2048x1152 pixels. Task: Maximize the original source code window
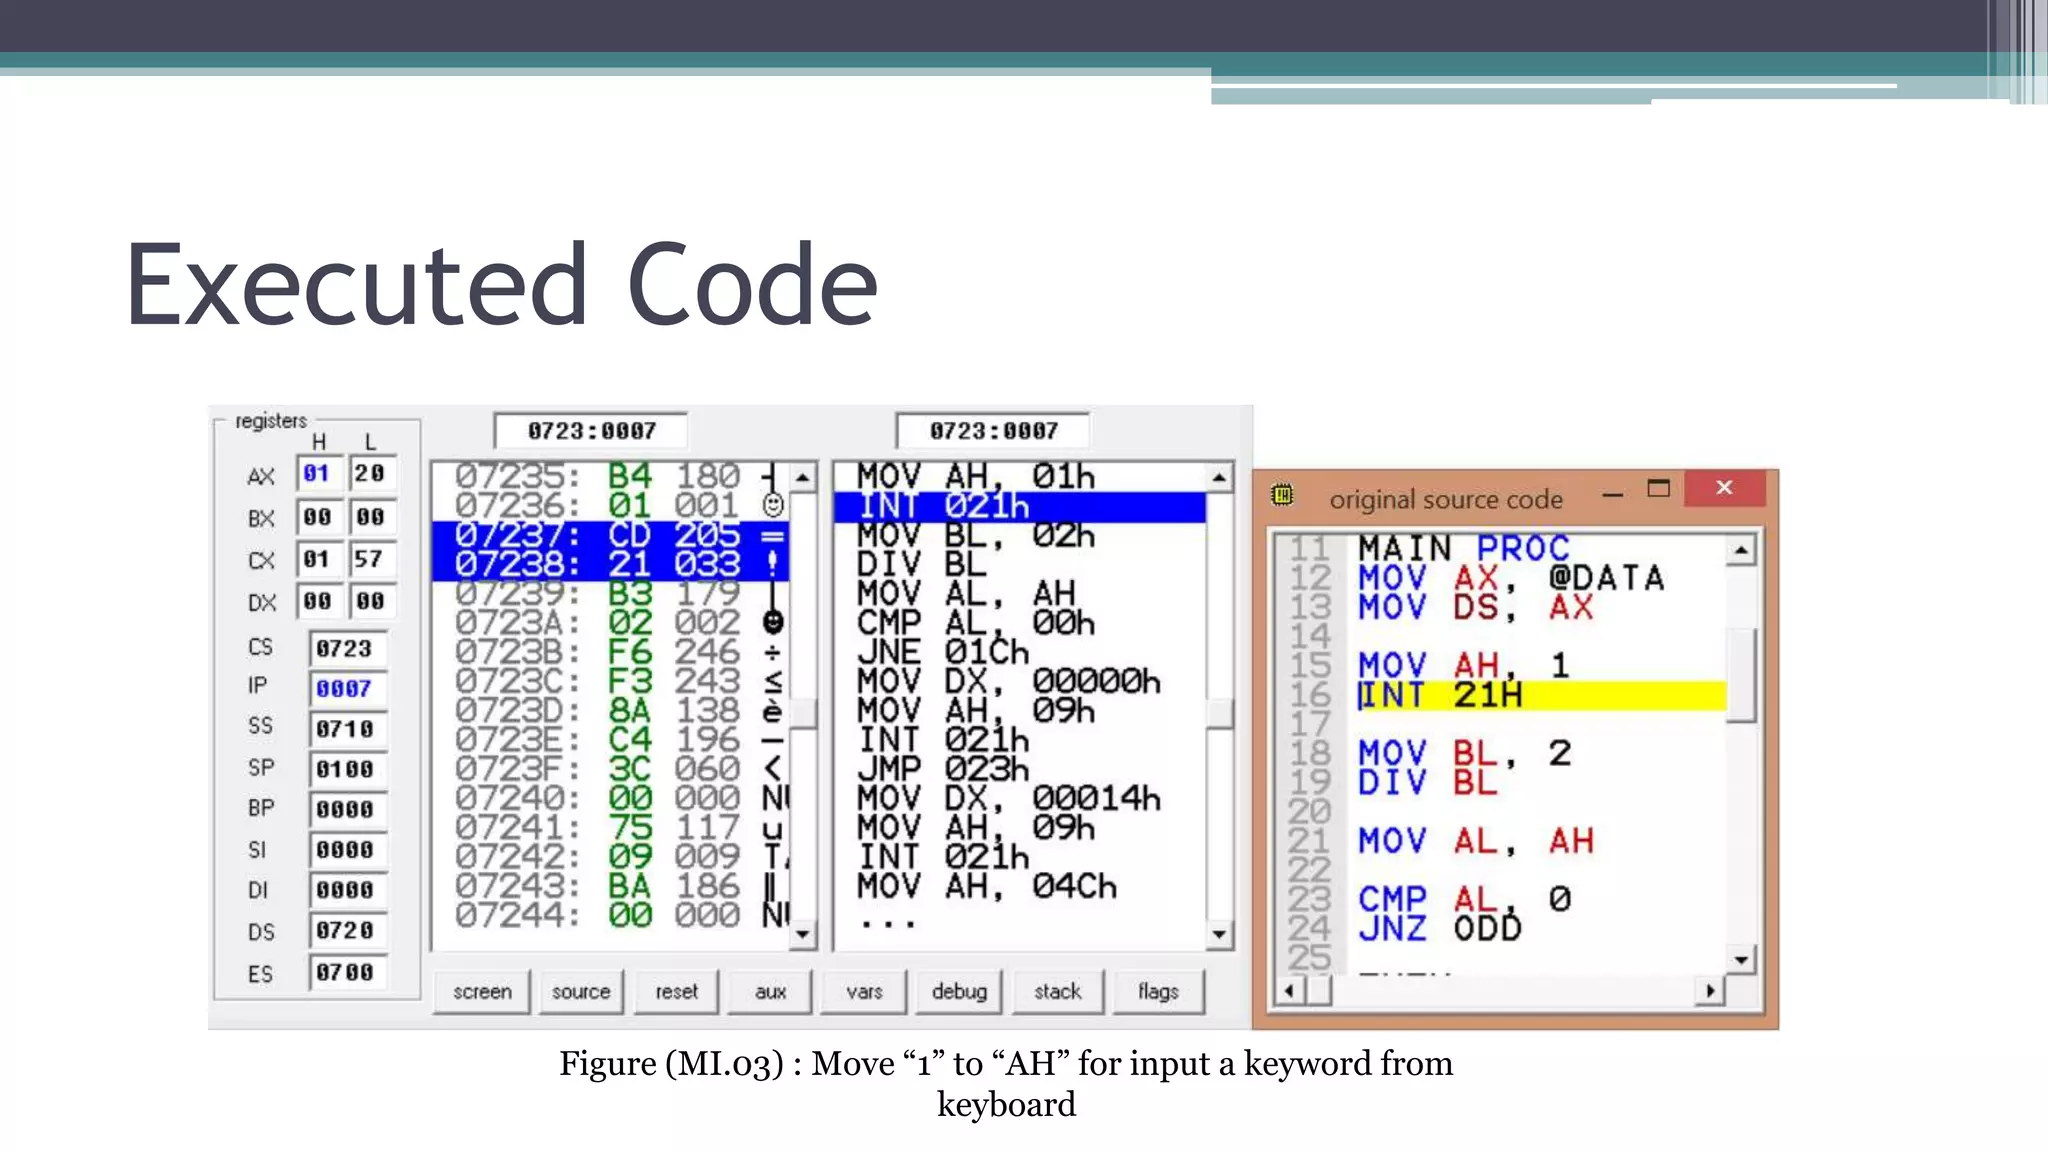(1658, 488)
